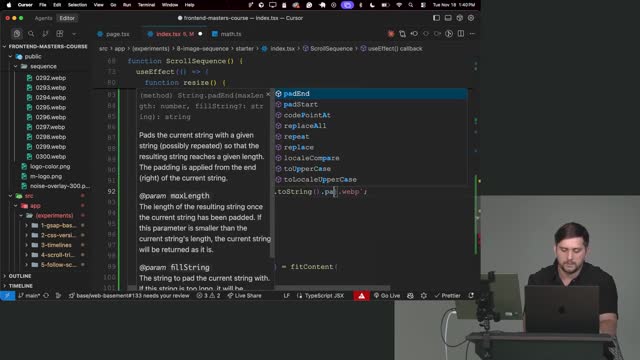Image resolution: width=640 pixels, height=360 pixels.
Task: Click the red warning triangle status icon
Action: [x=362, y=296]
